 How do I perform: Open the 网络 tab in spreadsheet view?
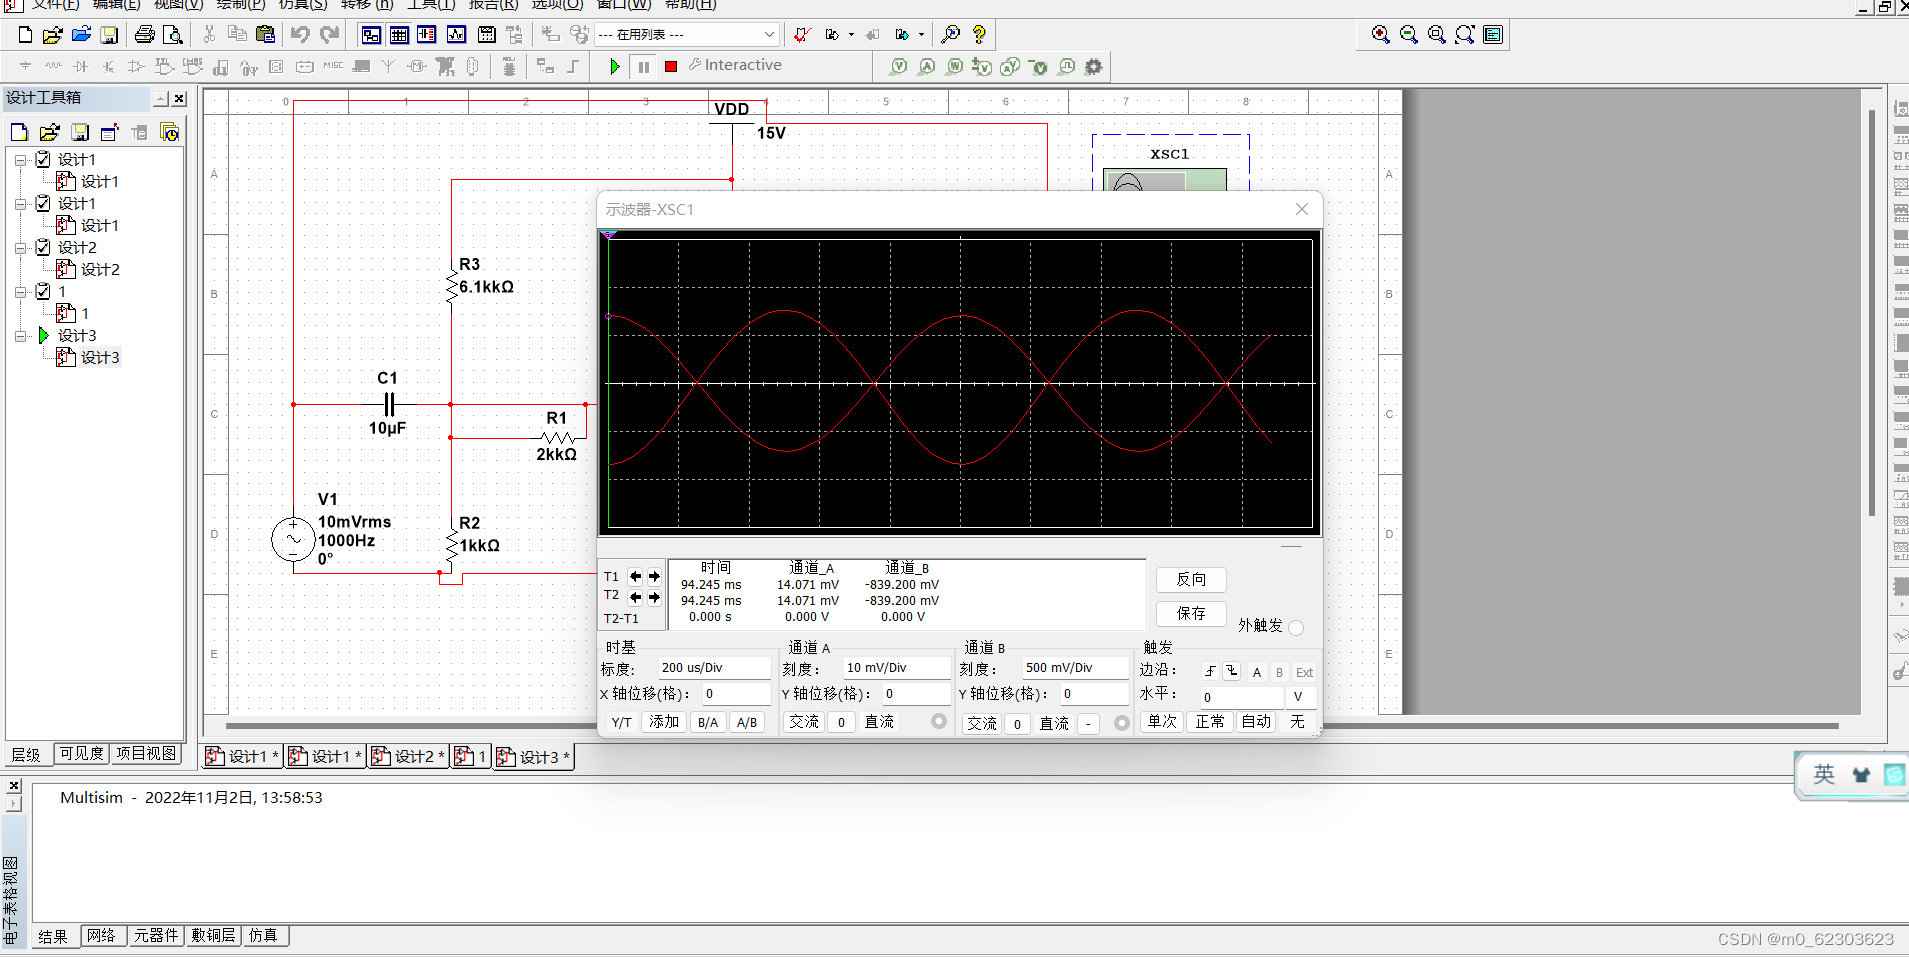(x=101, y=936)
